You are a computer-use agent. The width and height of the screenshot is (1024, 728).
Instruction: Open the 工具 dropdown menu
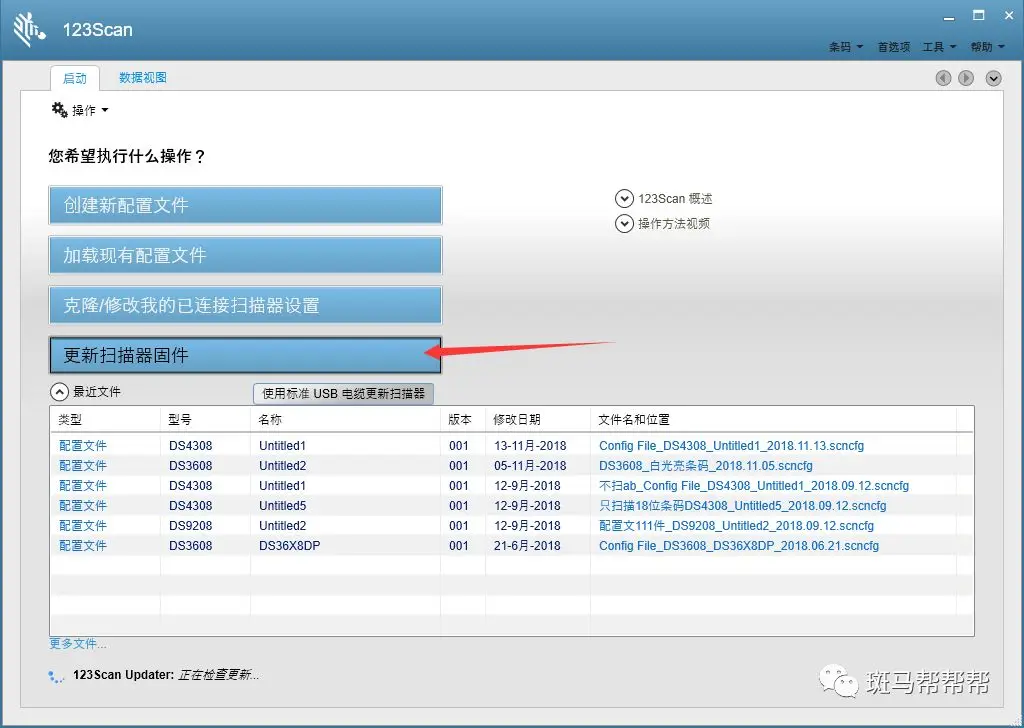938,47
